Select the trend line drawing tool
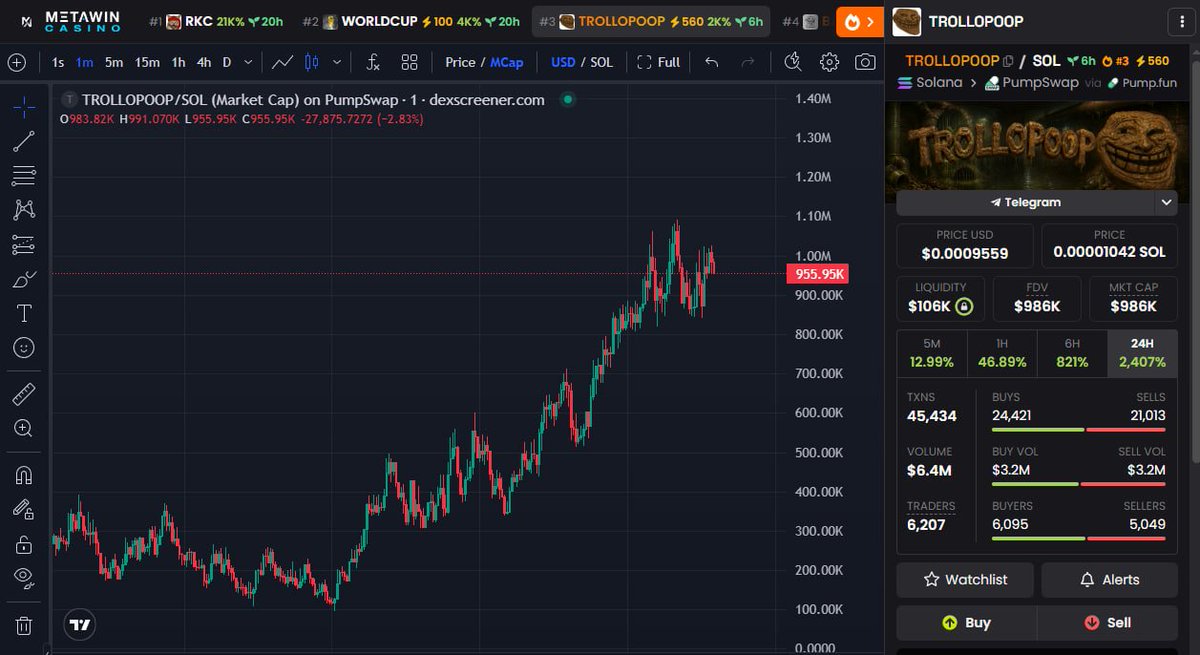Image resolution: width=1200 pixels, height=655 pixels. 24,141
